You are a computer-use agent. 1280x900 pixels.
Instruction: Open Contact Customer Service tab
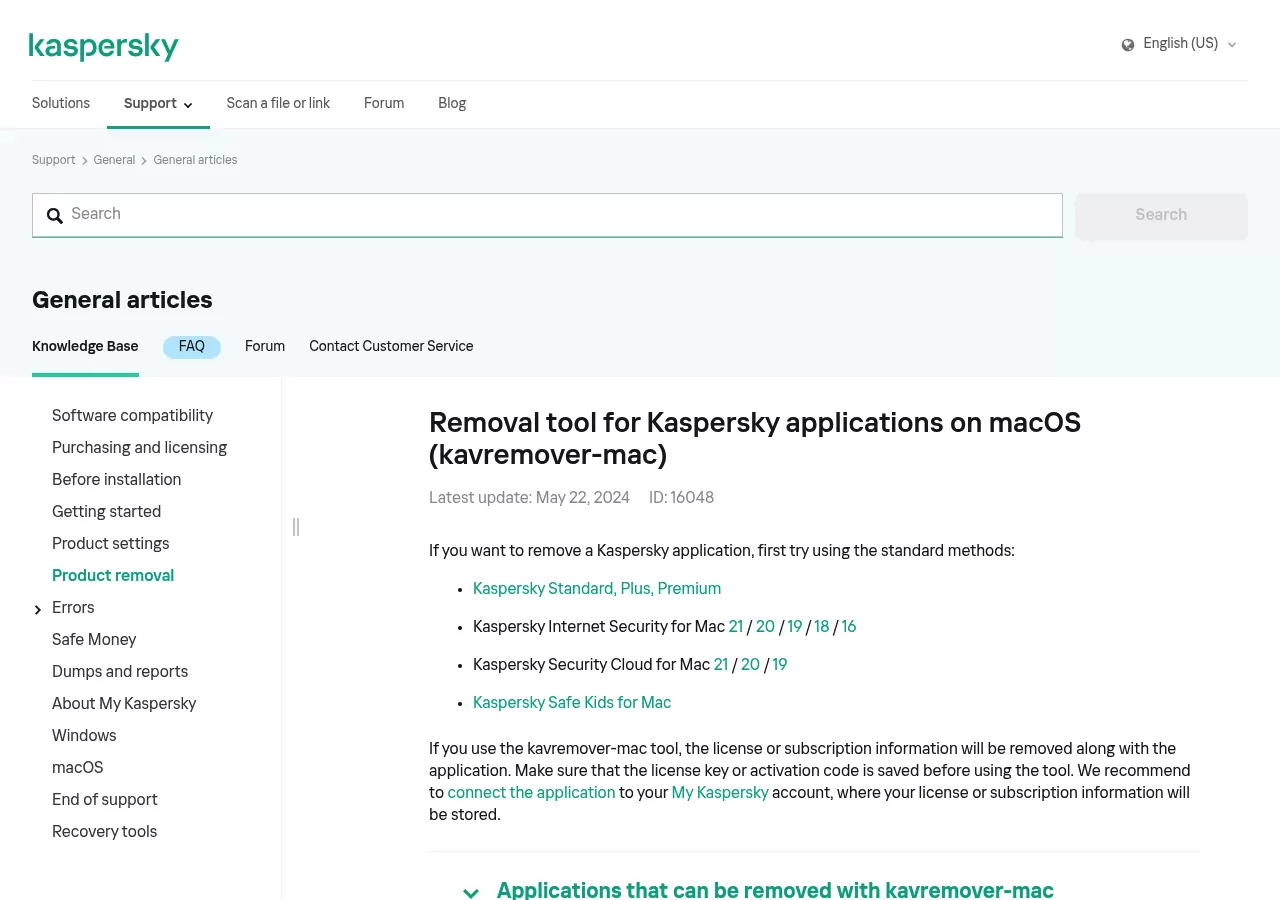point(391,347)
